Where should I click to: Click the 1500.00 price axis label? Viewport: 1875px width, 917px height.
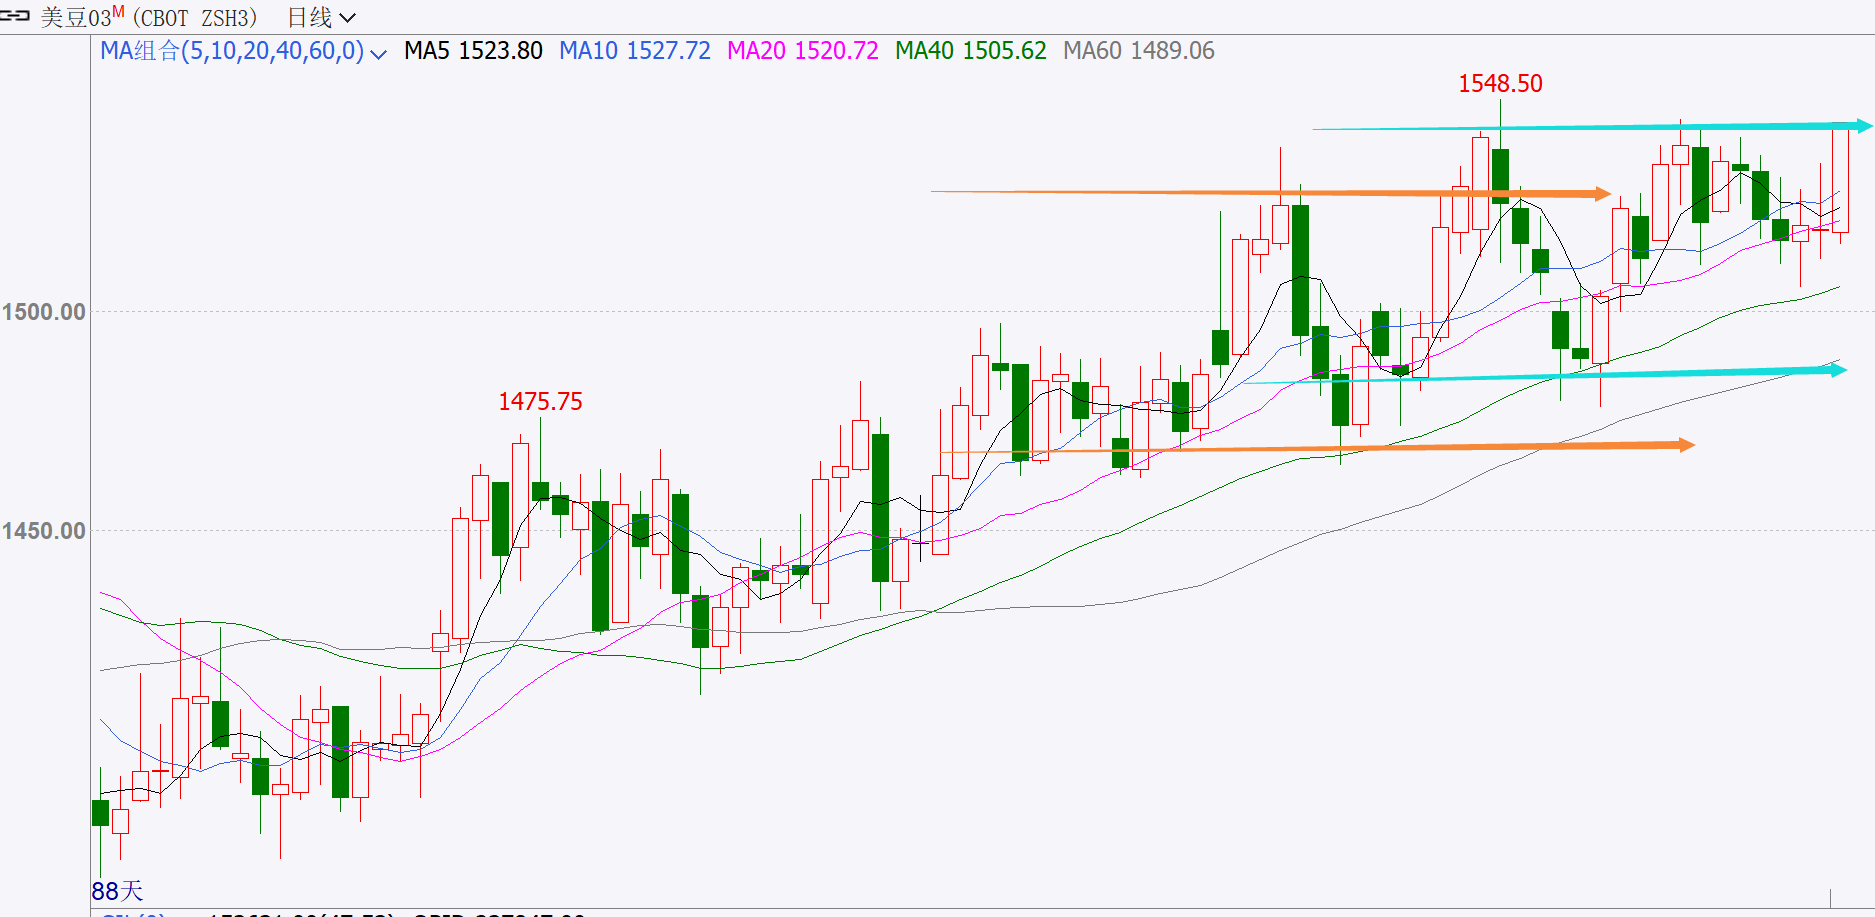(44, 312)
